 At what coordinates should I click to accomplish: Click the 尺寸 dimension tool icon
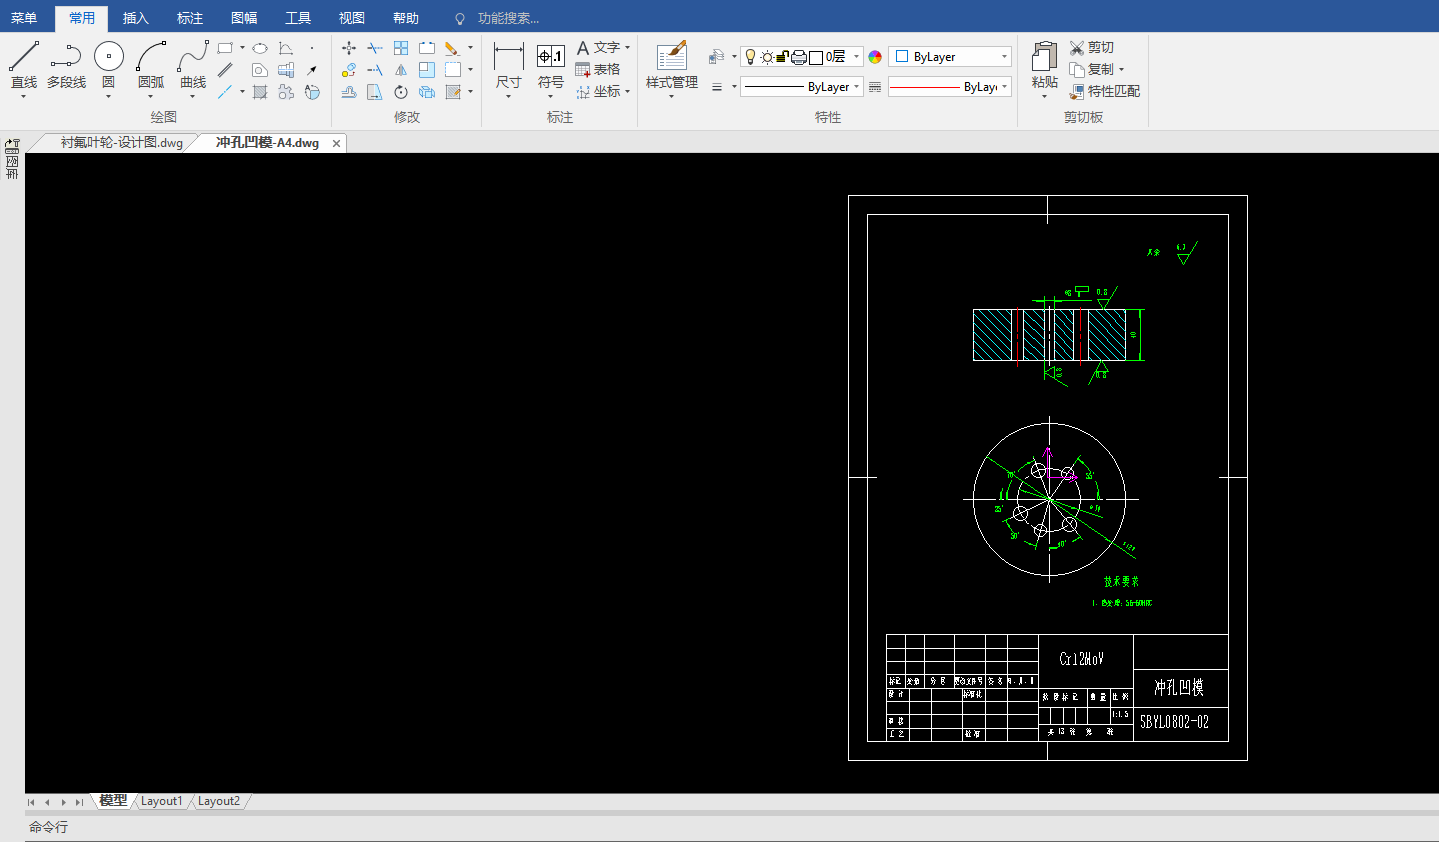508,58
